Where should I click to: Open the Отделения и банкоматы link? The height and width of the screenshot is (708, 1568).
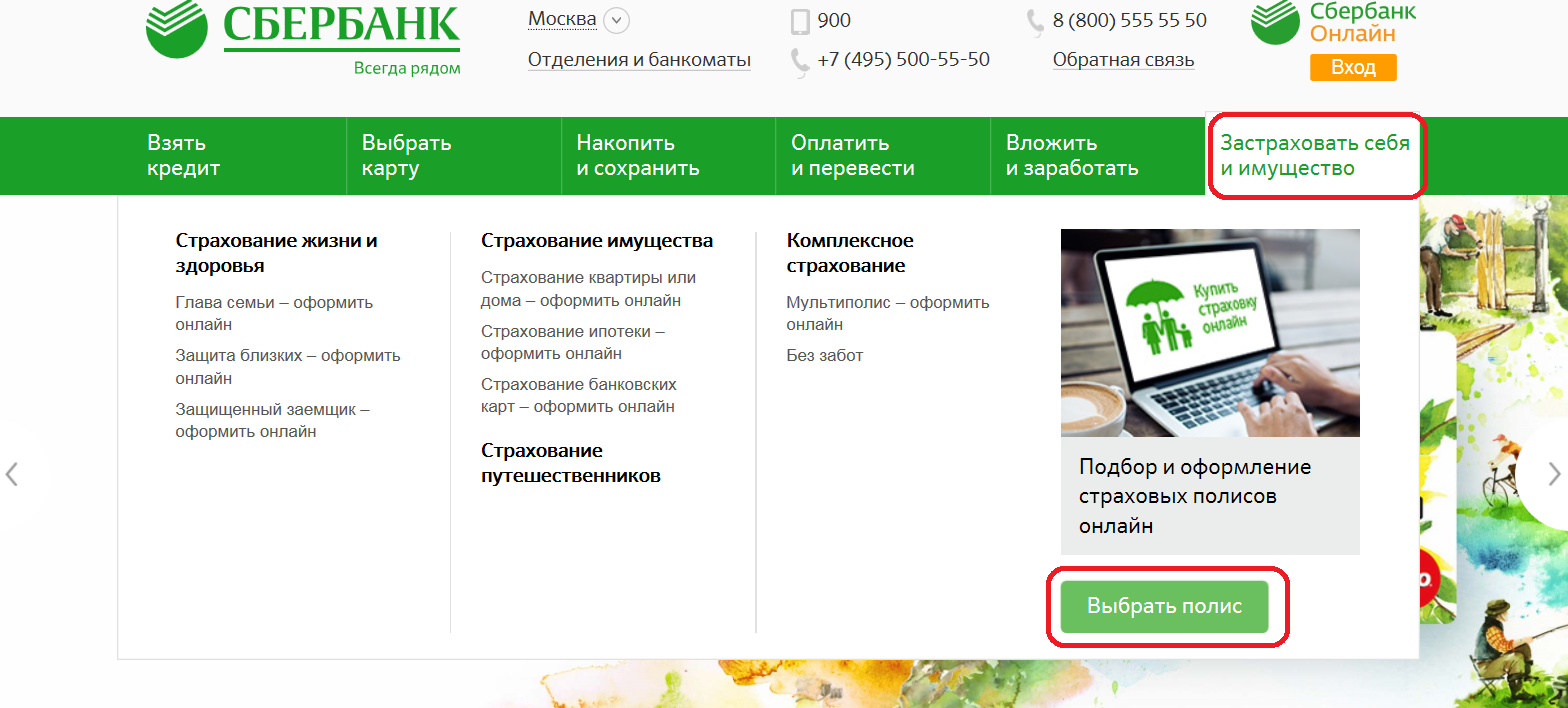[x=639, y=60]
